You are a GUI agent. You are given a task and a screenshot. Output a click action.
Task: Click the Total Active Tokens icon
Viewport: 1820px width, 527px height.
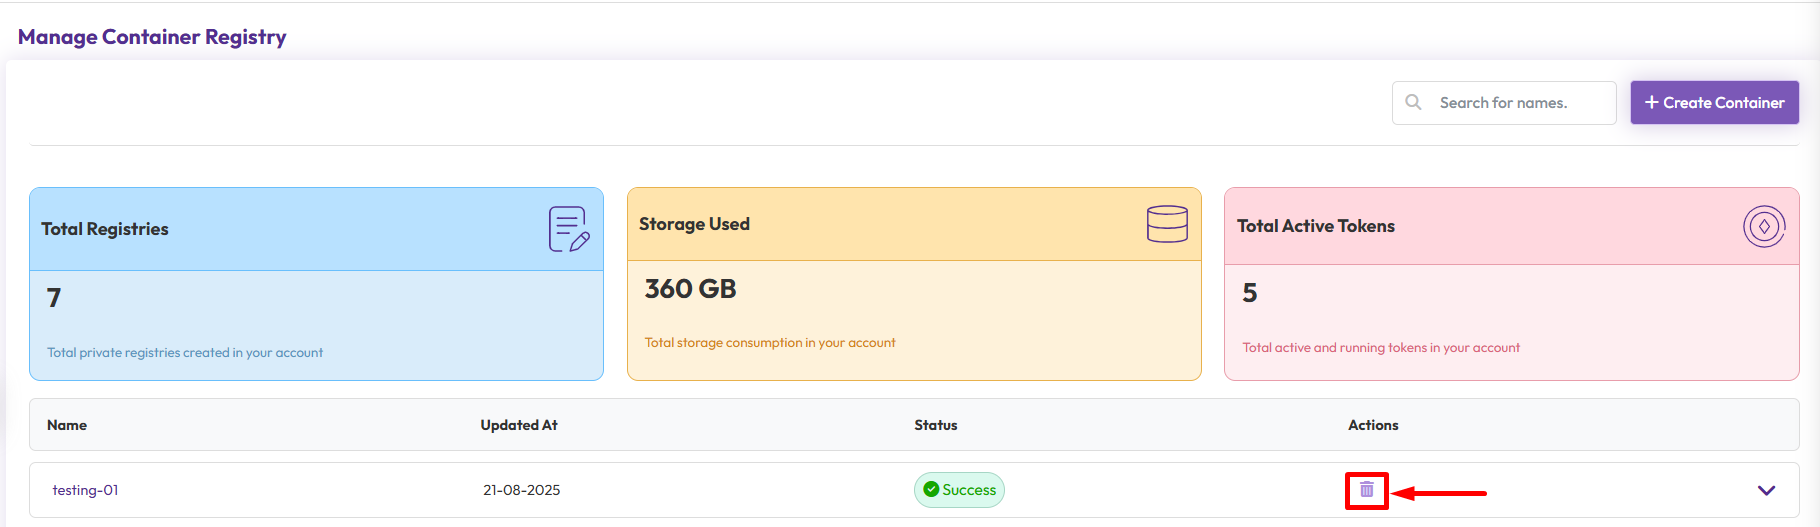1764,227
